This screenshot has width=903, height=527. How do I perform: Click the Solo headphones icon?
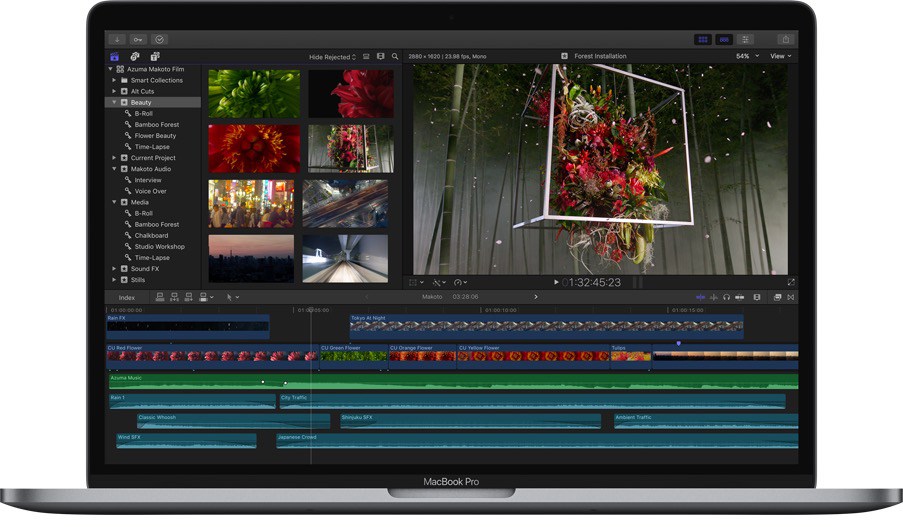click(x=727, y=297)
